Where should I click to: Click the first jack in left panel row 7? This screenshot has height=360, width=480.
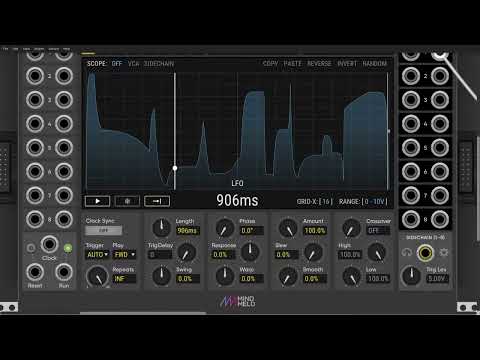coord(35,195)
